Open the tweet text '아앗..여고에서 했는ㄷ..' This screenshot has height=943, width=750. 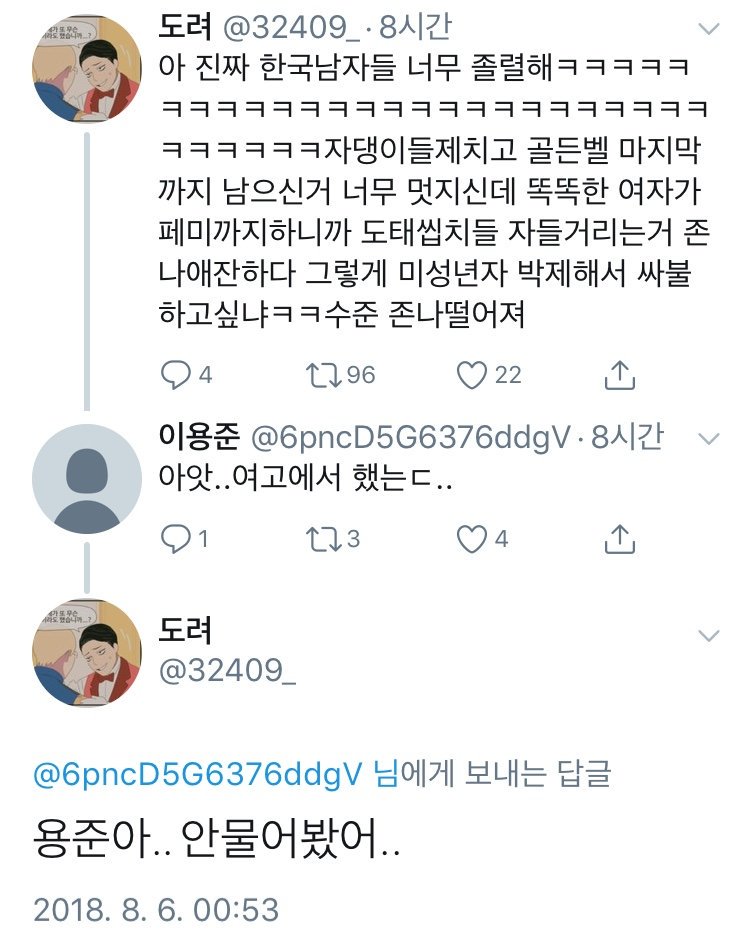[x=306, y=479]
